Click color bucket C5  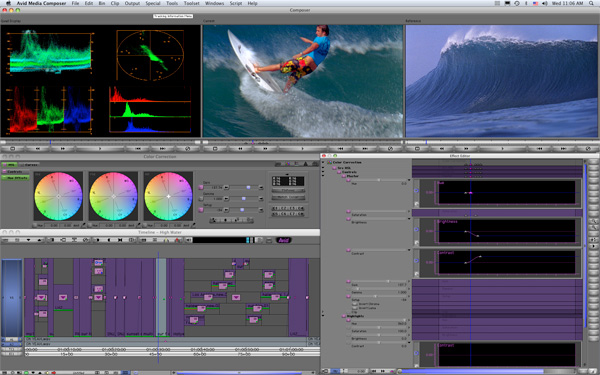(x=276, y=214)
